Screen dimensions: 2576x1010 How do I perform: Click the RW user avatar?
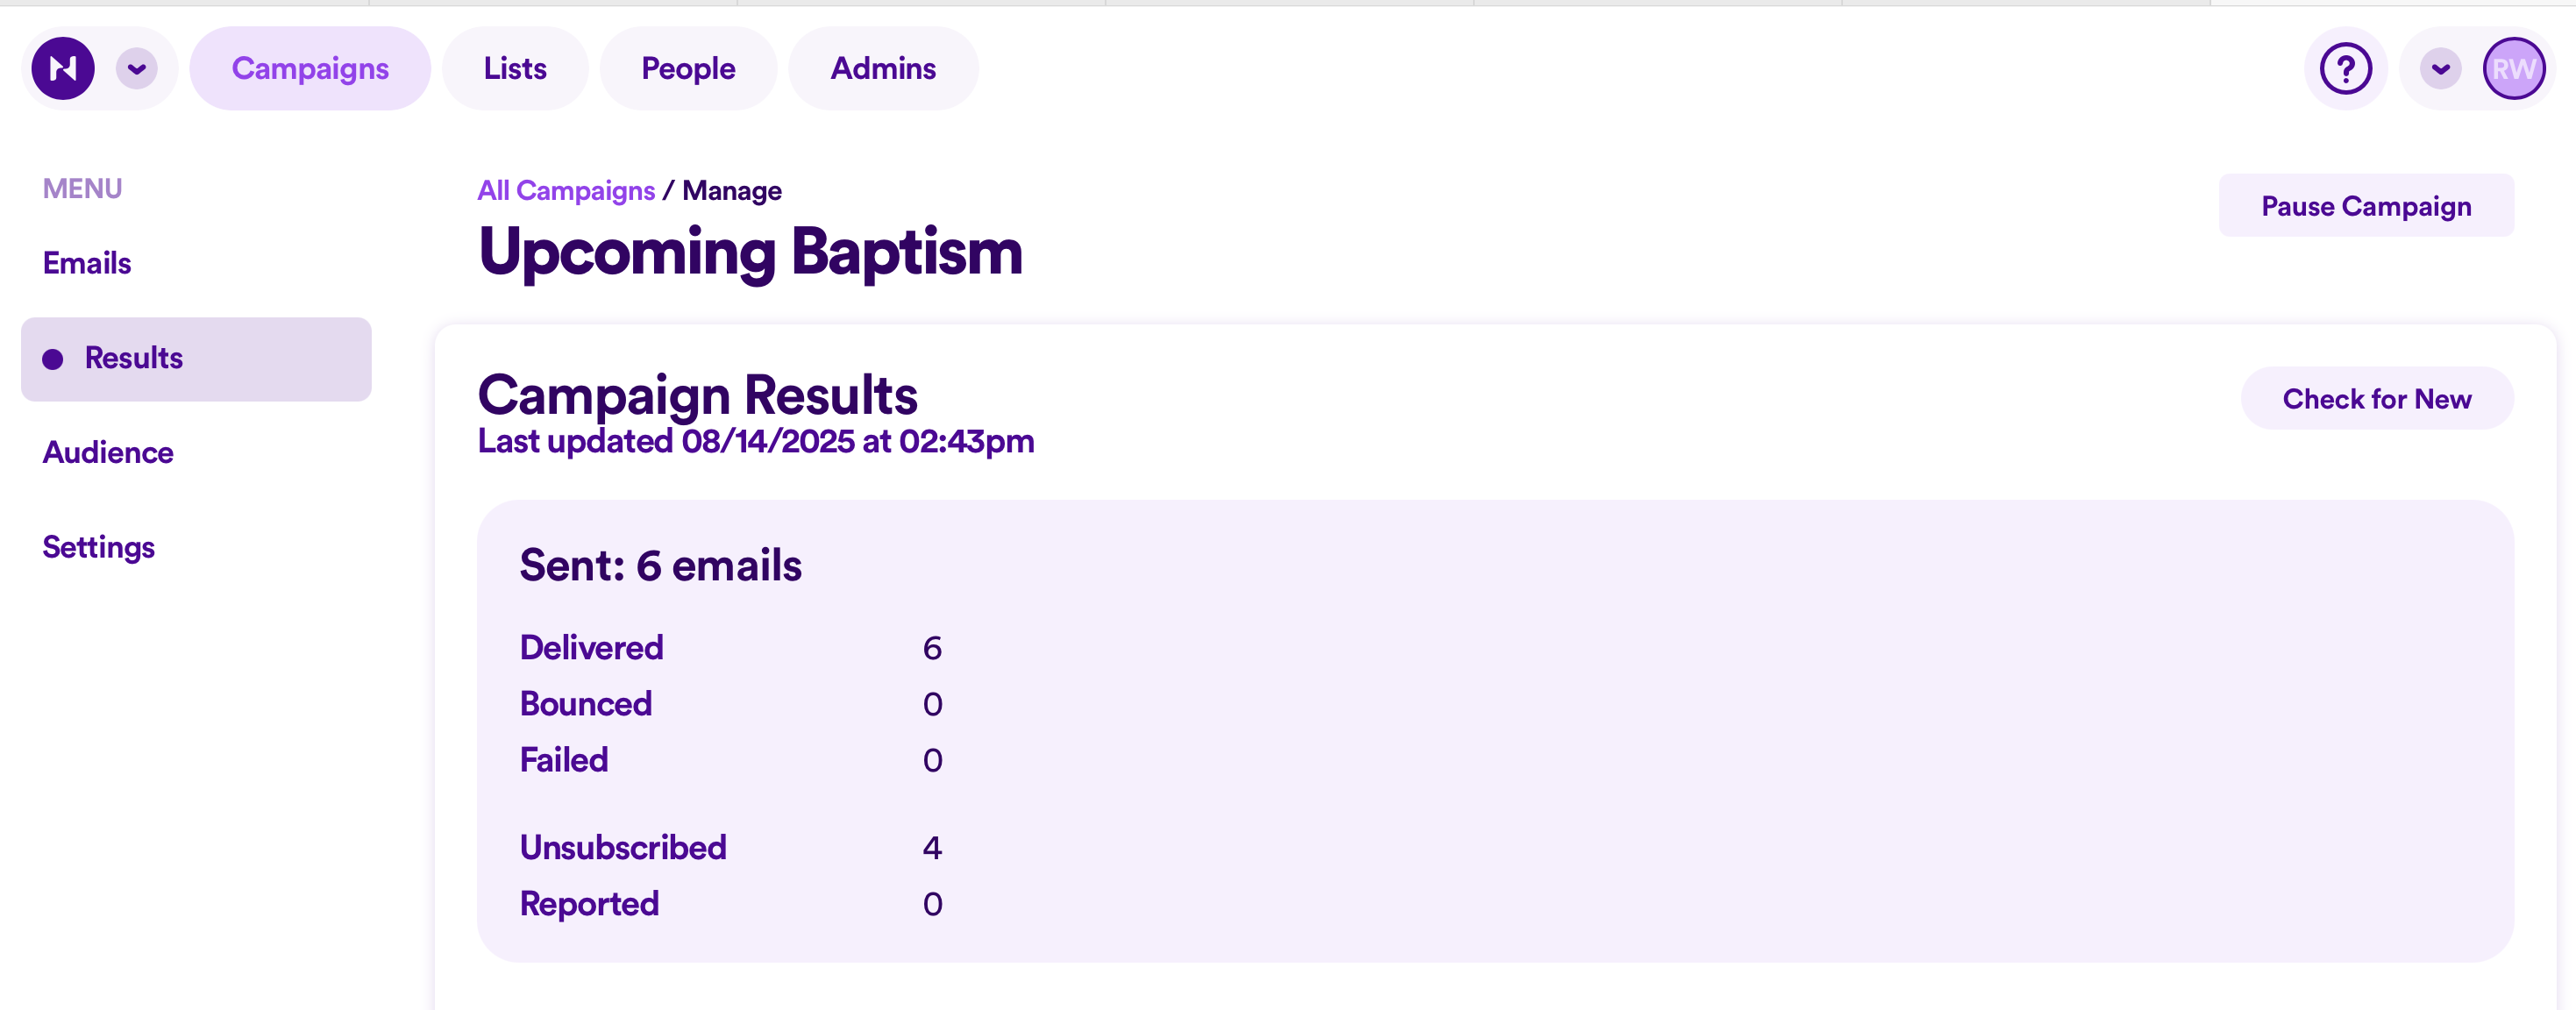[x=2512, y=69]
